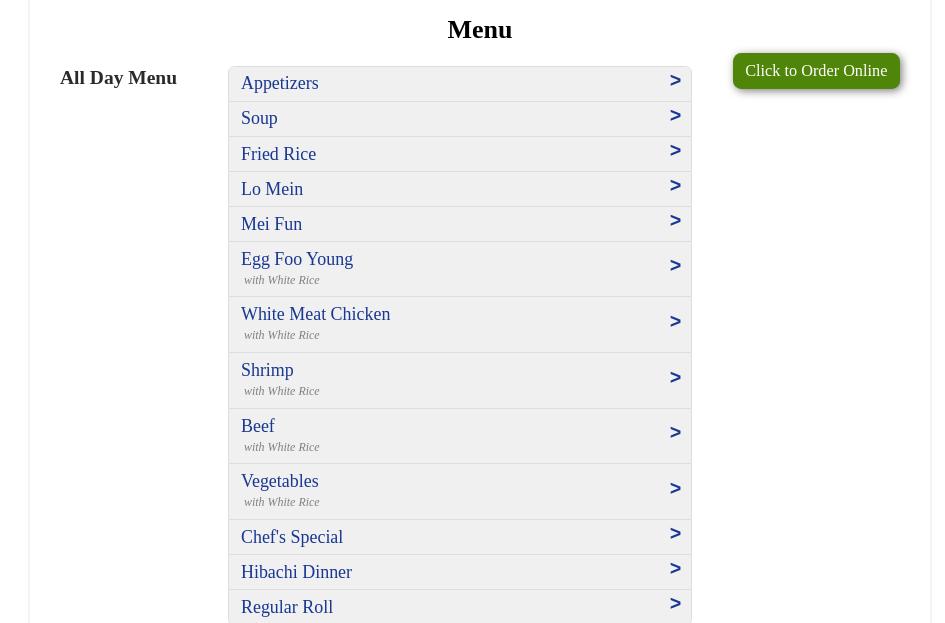Click the arrow icon for Shrimp
945x623 pixels.
pos(675,377)
